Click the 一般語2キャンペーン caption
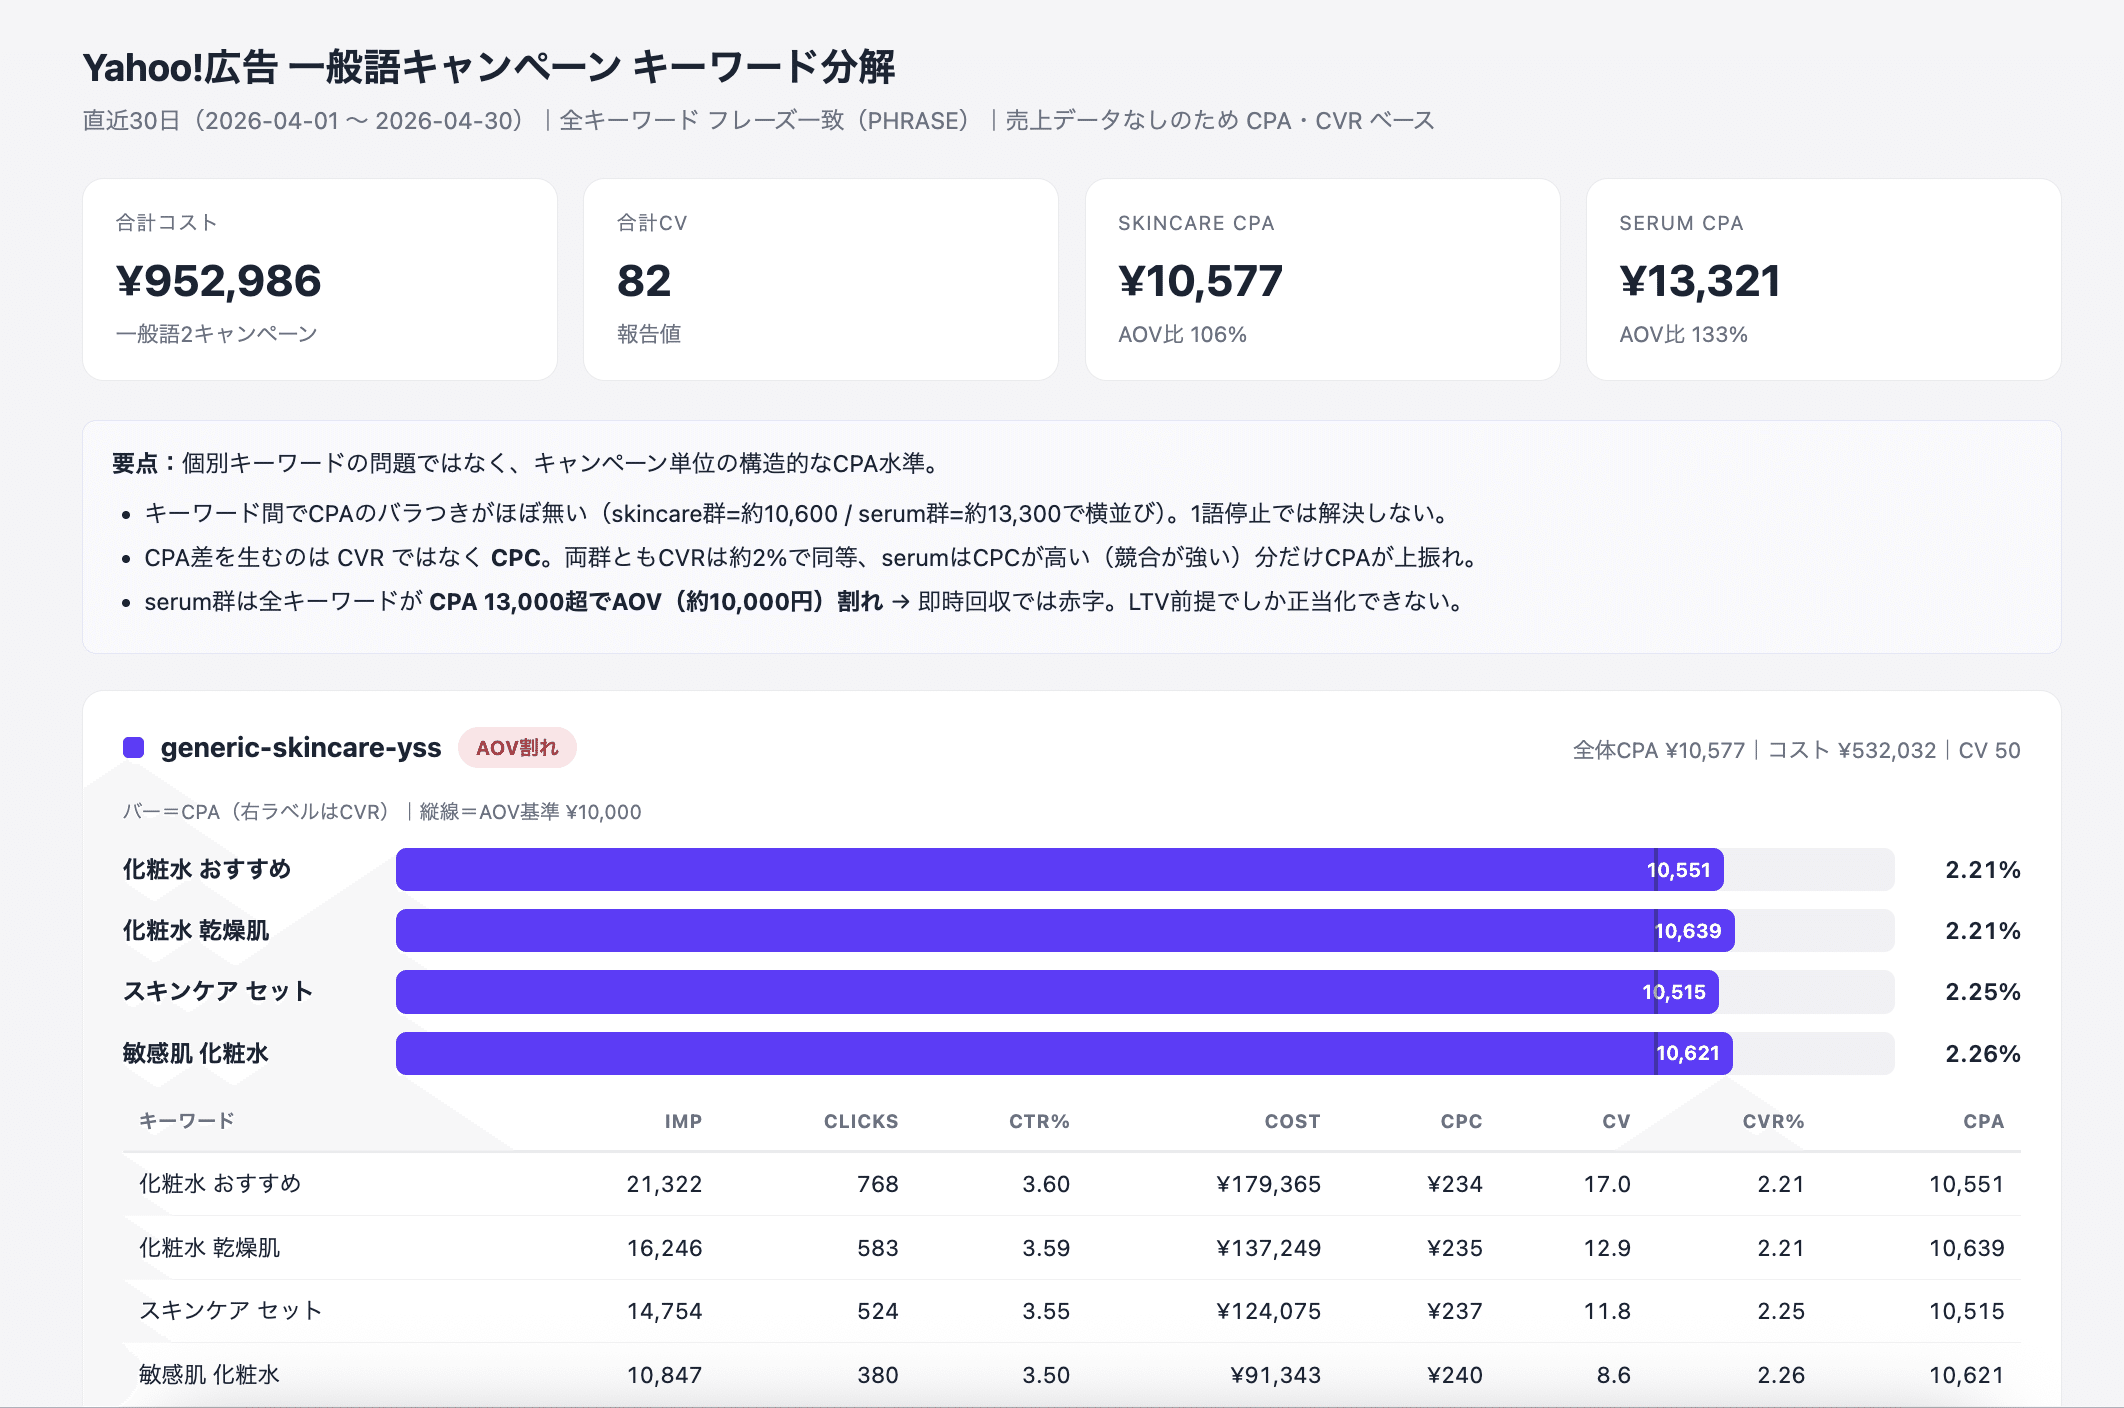 pos(216,334)
